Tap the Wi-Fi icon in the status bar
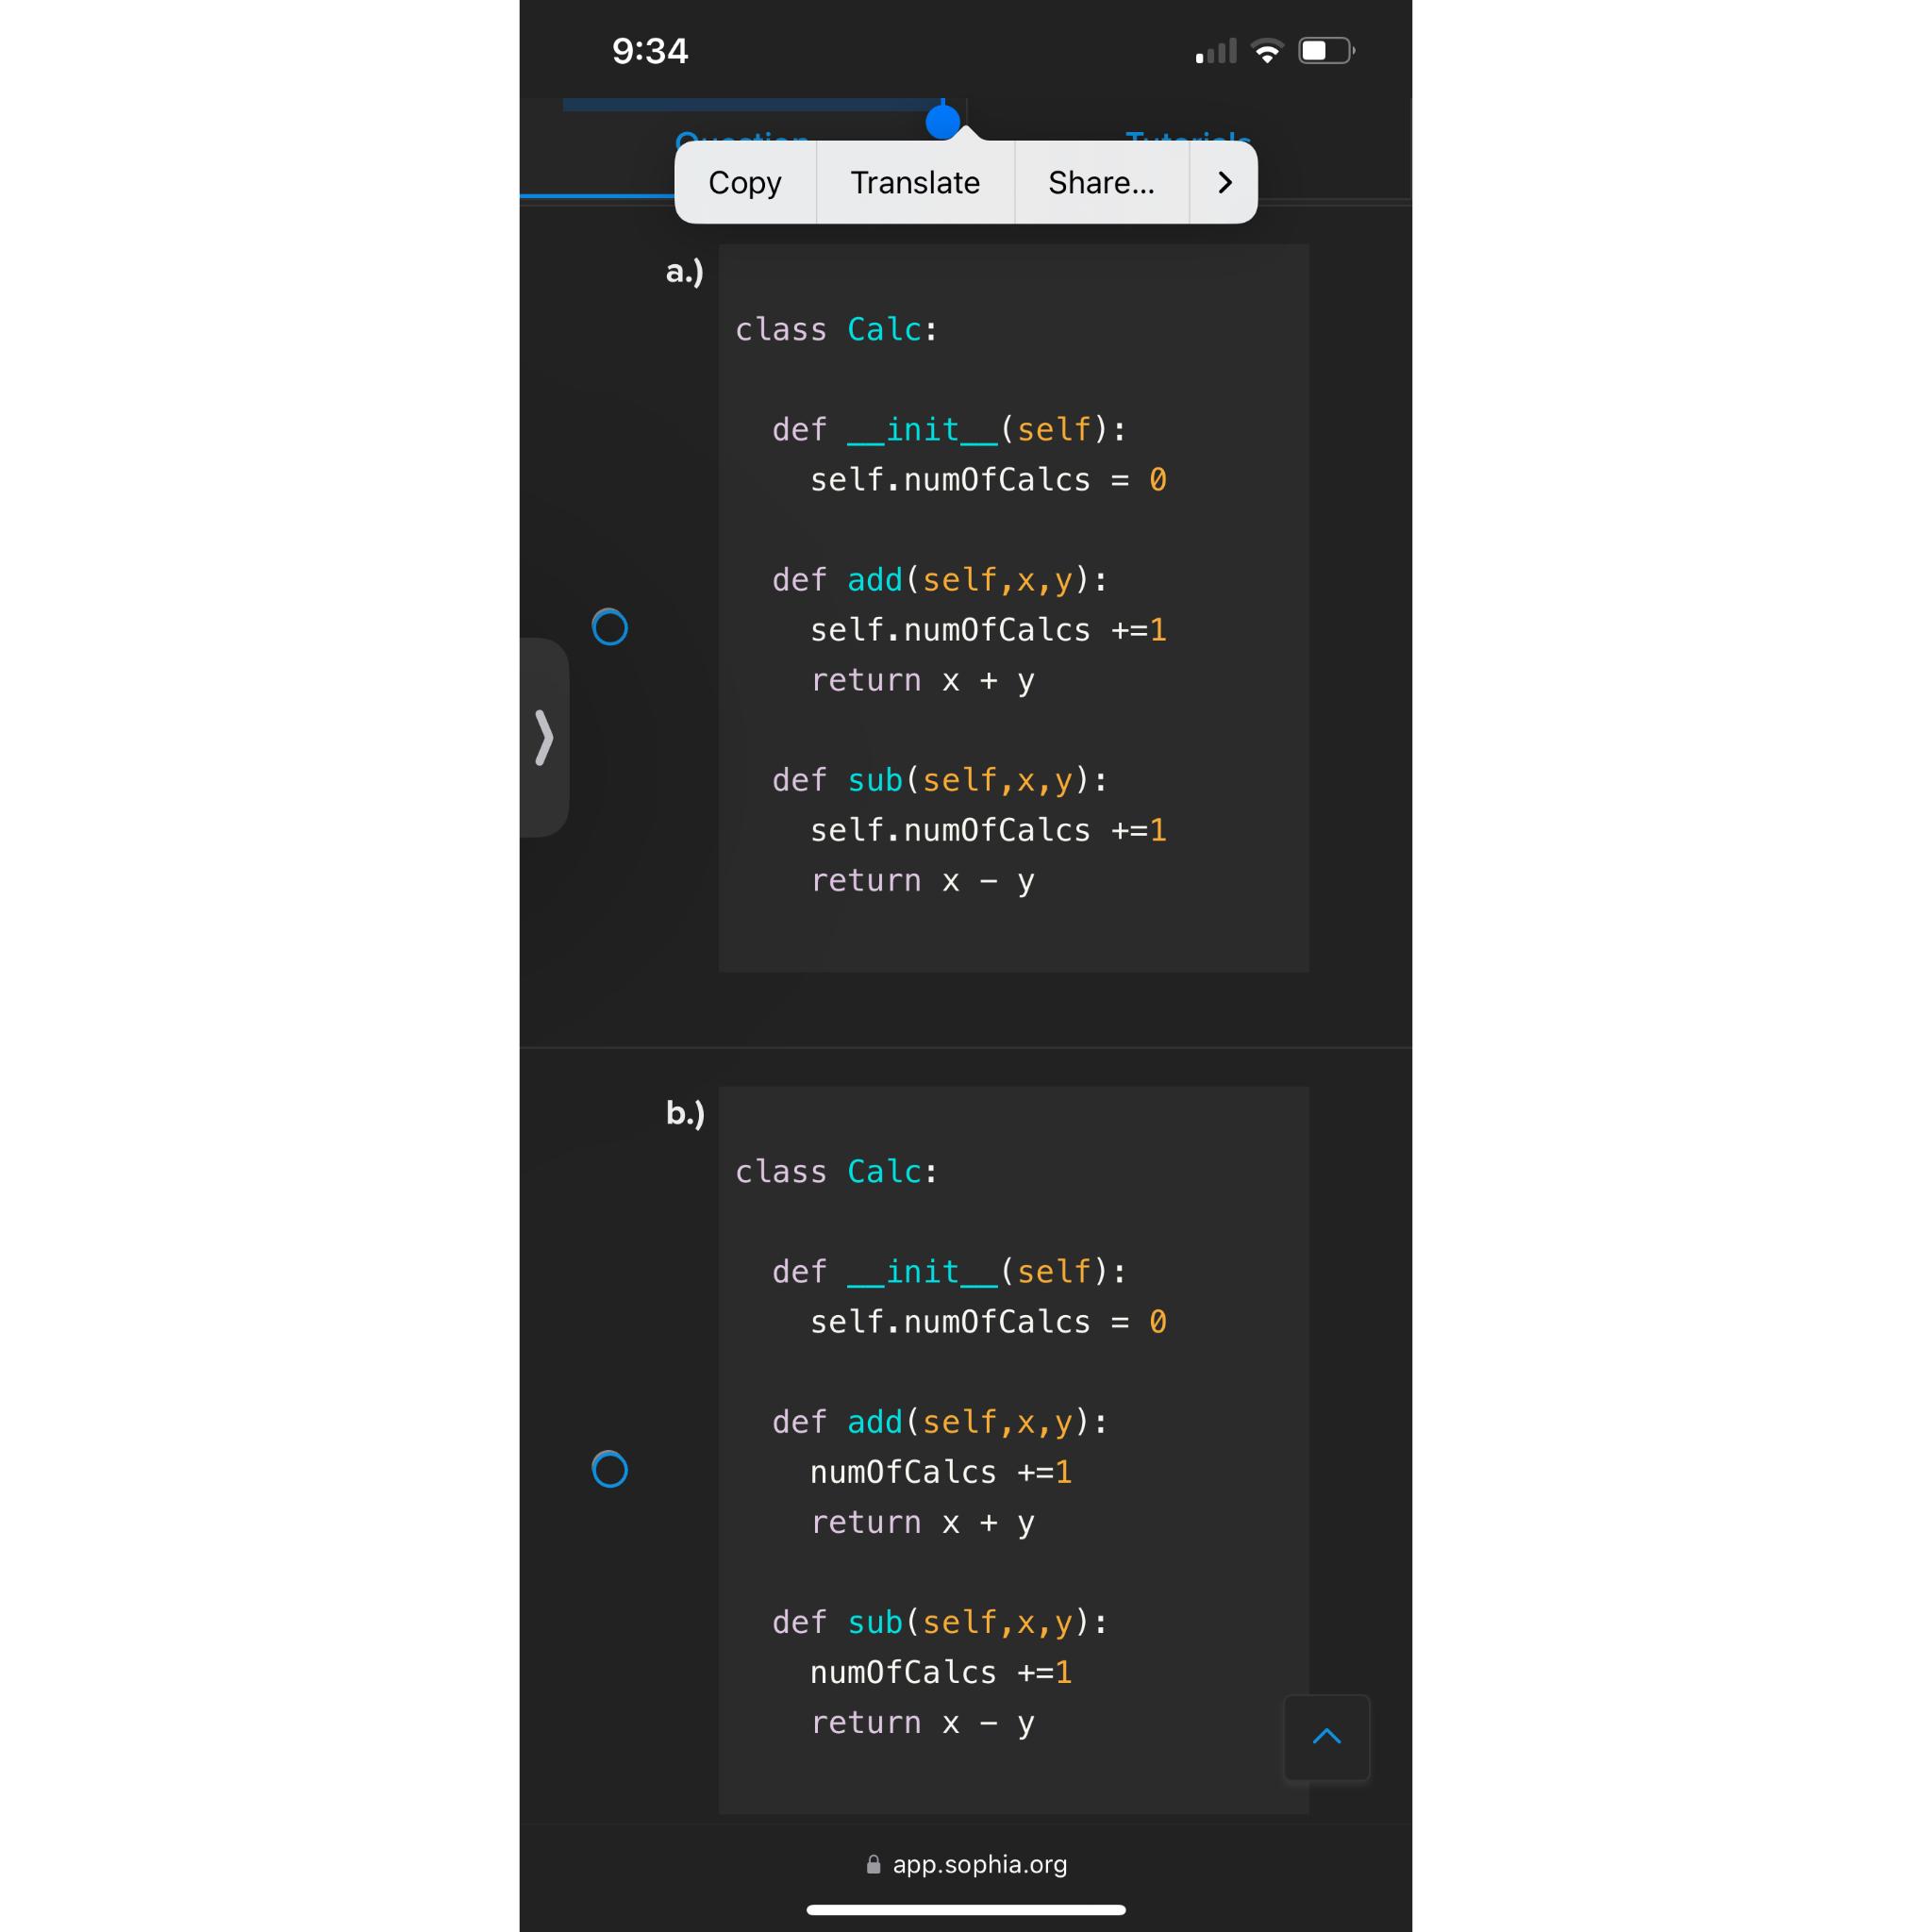1932x1932 pixels. [1268, 49]
